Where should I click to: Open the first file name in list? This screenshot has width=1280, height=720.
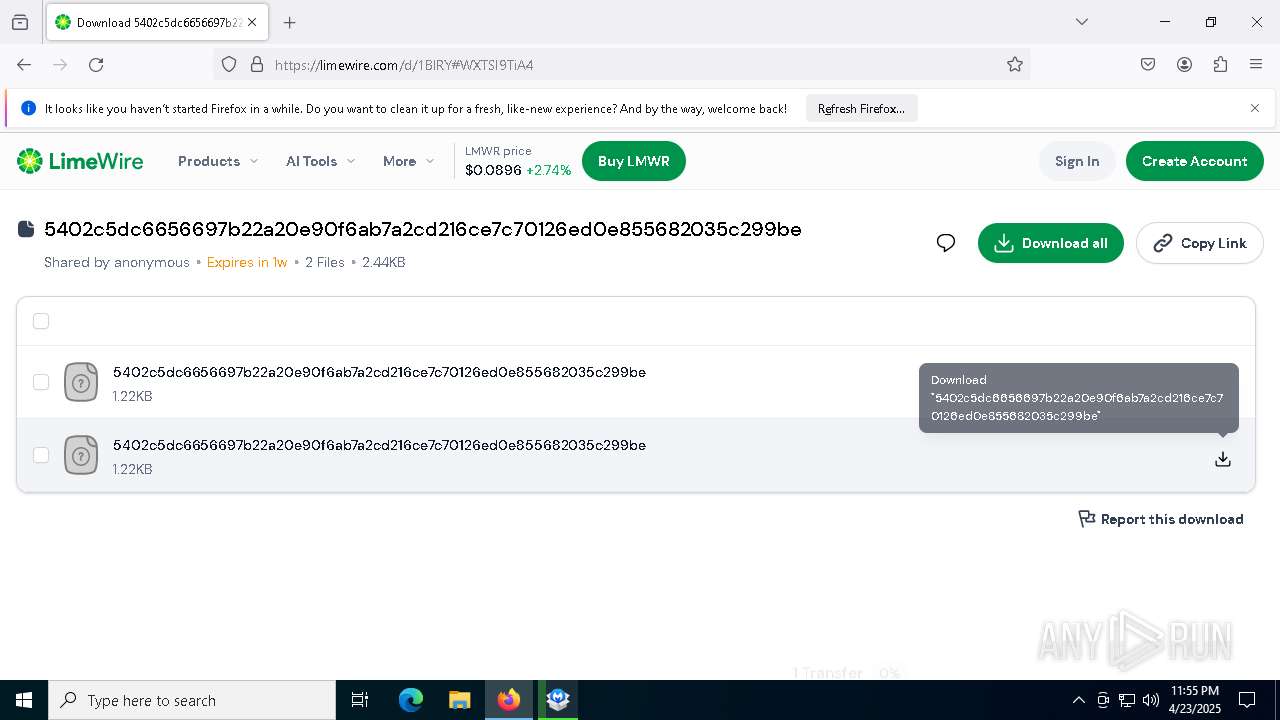379,372
